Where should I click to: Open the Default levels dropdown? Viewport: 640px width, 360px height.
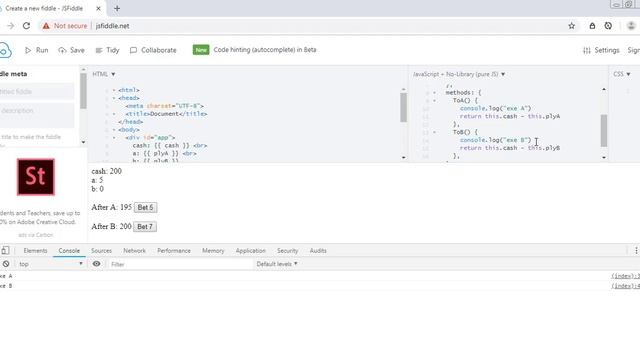[x=277, y=264]
